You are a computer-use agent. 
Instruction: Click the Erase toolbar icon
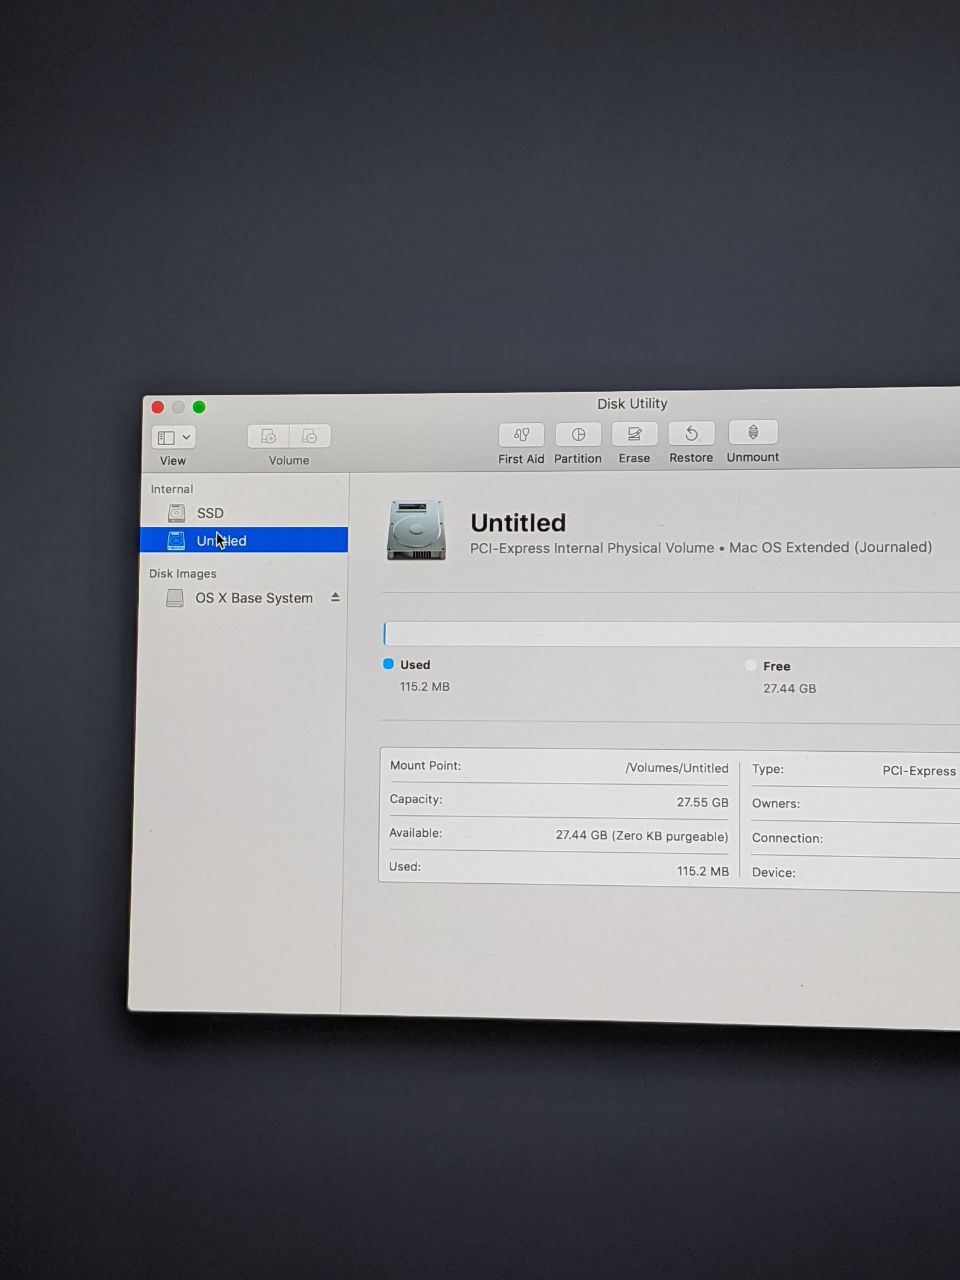(x=634, y=433)
